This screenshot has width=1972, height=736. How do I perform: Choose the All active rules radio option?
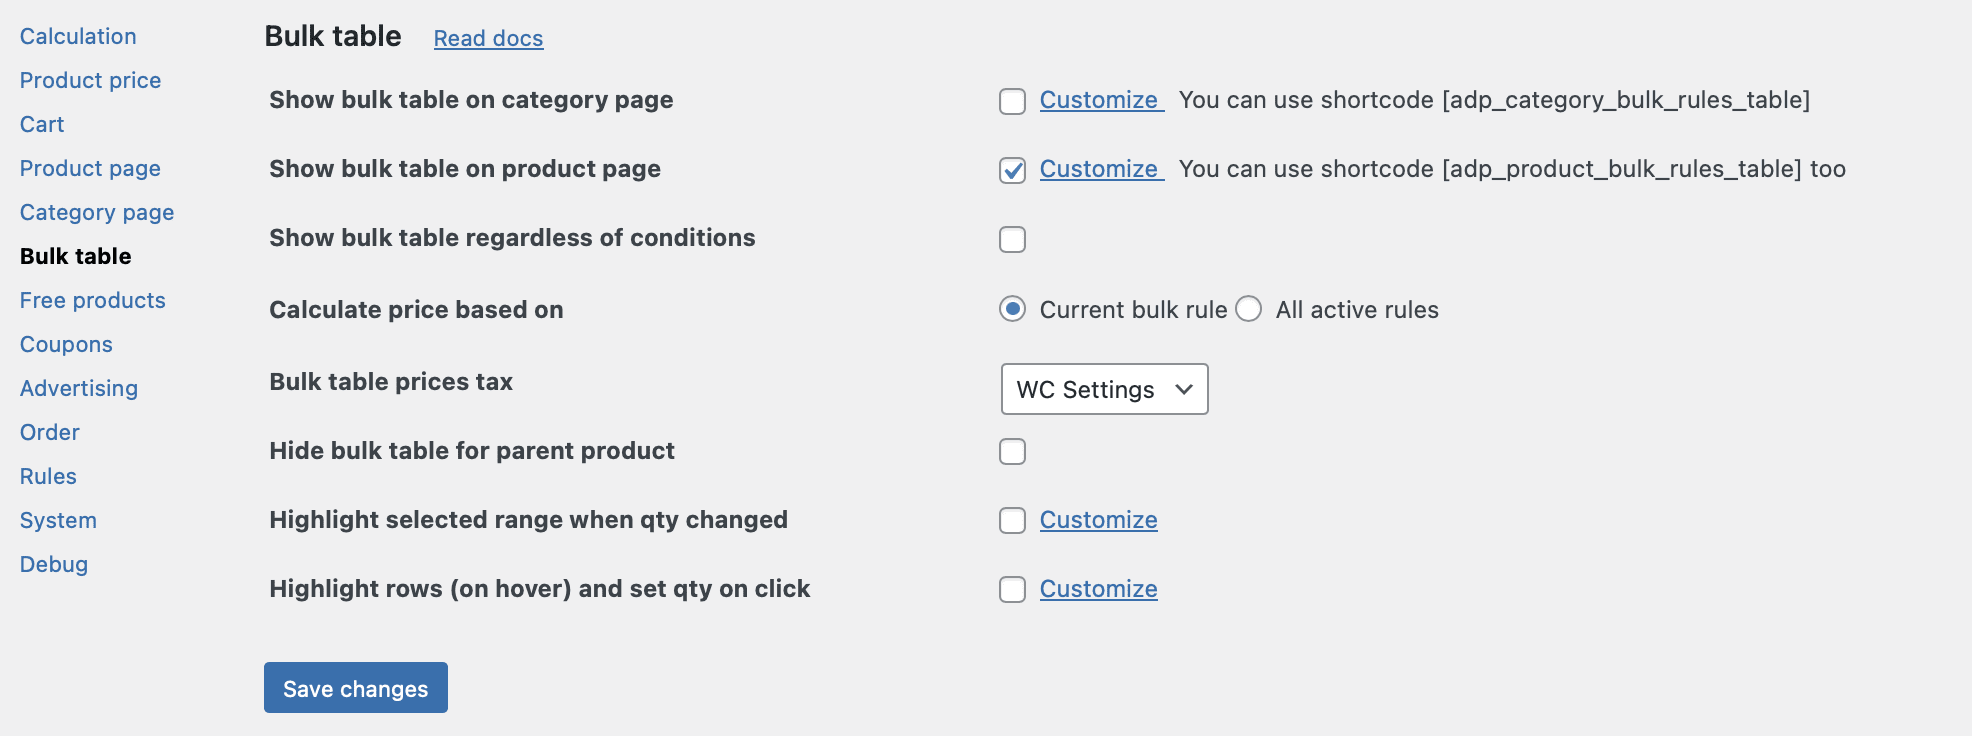(x=1248, y=309)
